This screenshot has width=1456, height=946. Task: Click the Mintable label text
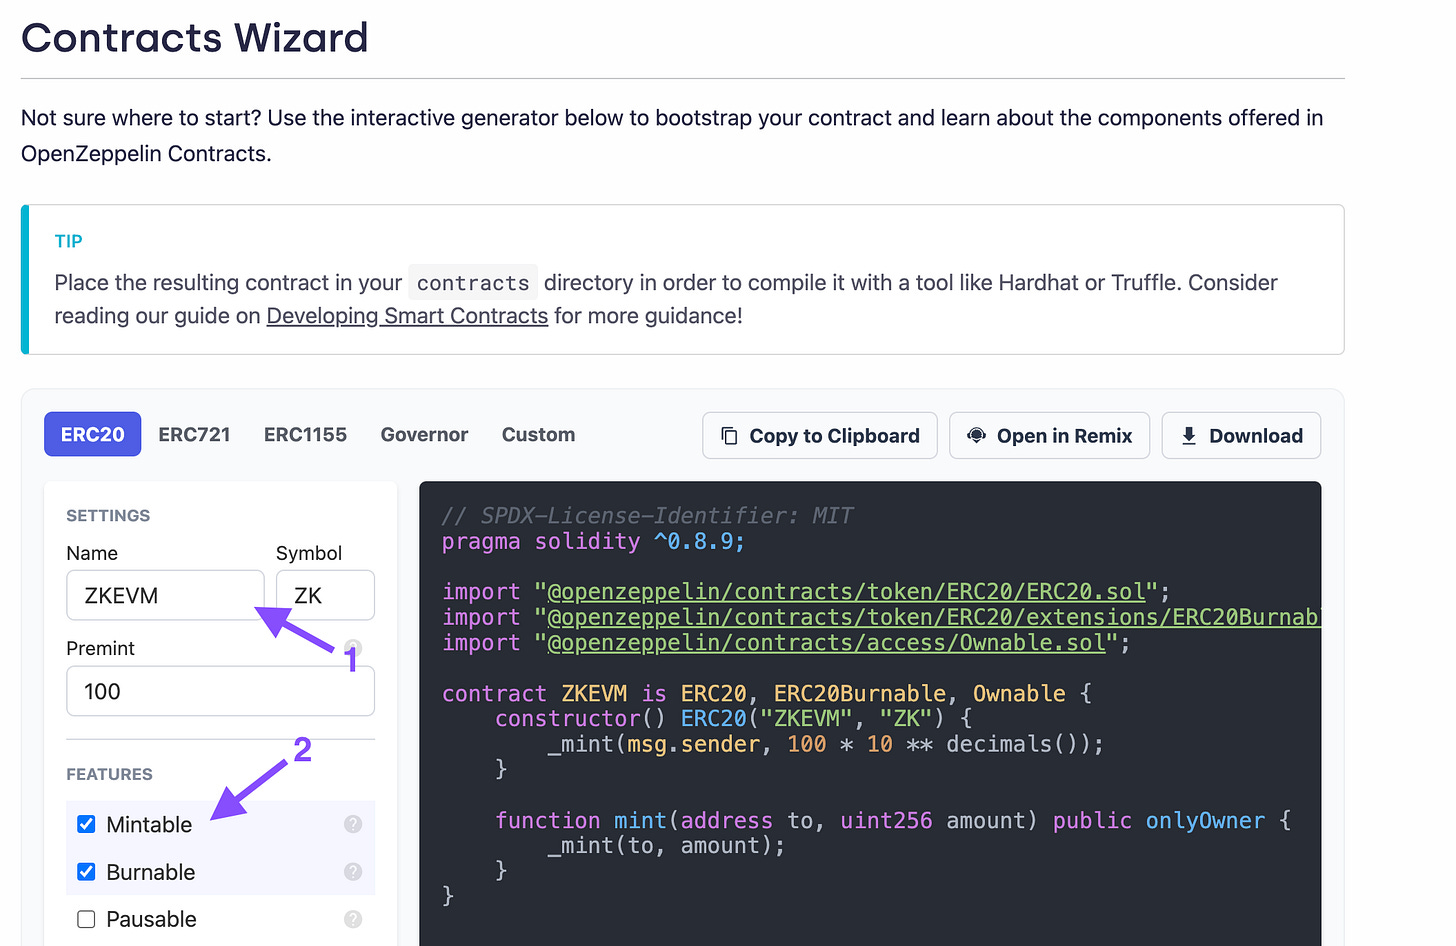tap(149, 825)
